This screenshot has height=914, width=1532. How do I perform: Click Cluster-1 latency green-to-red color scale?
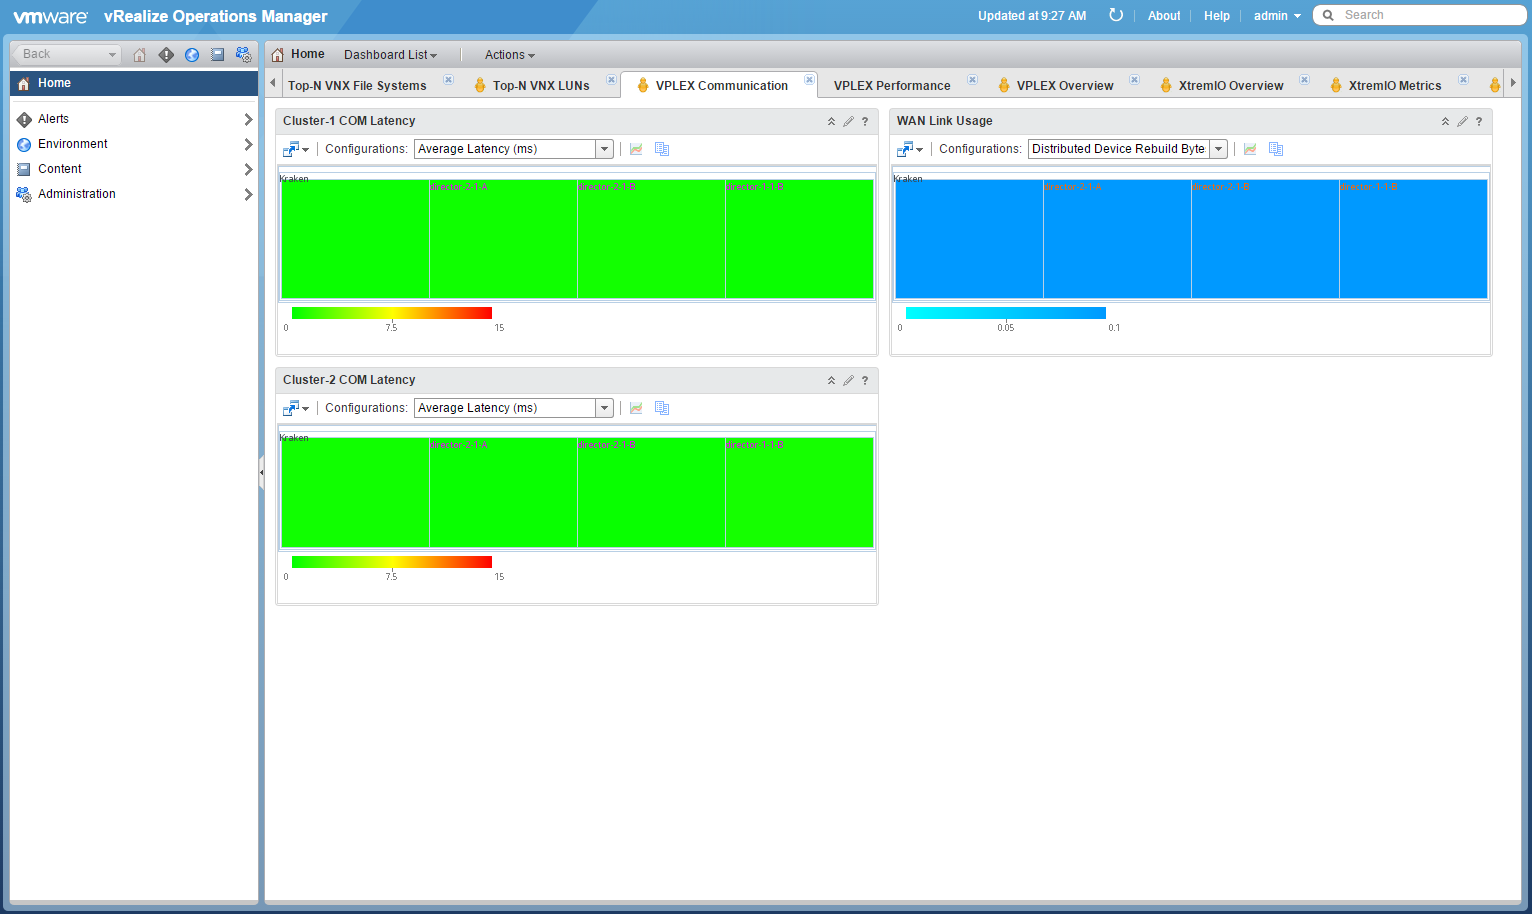click(392, 313)
